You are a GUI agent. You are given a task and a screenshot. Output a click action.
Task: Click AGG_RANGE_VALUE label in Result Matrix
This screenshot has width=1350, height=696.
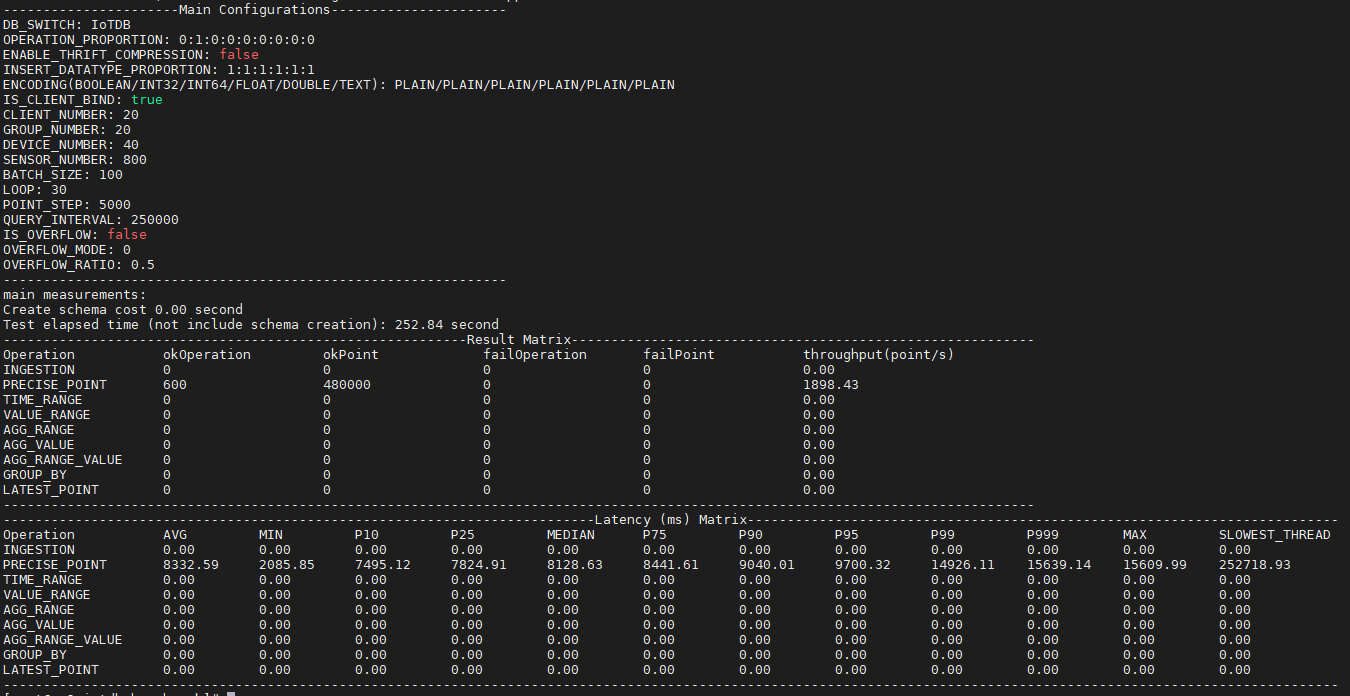tap(63, 460)
